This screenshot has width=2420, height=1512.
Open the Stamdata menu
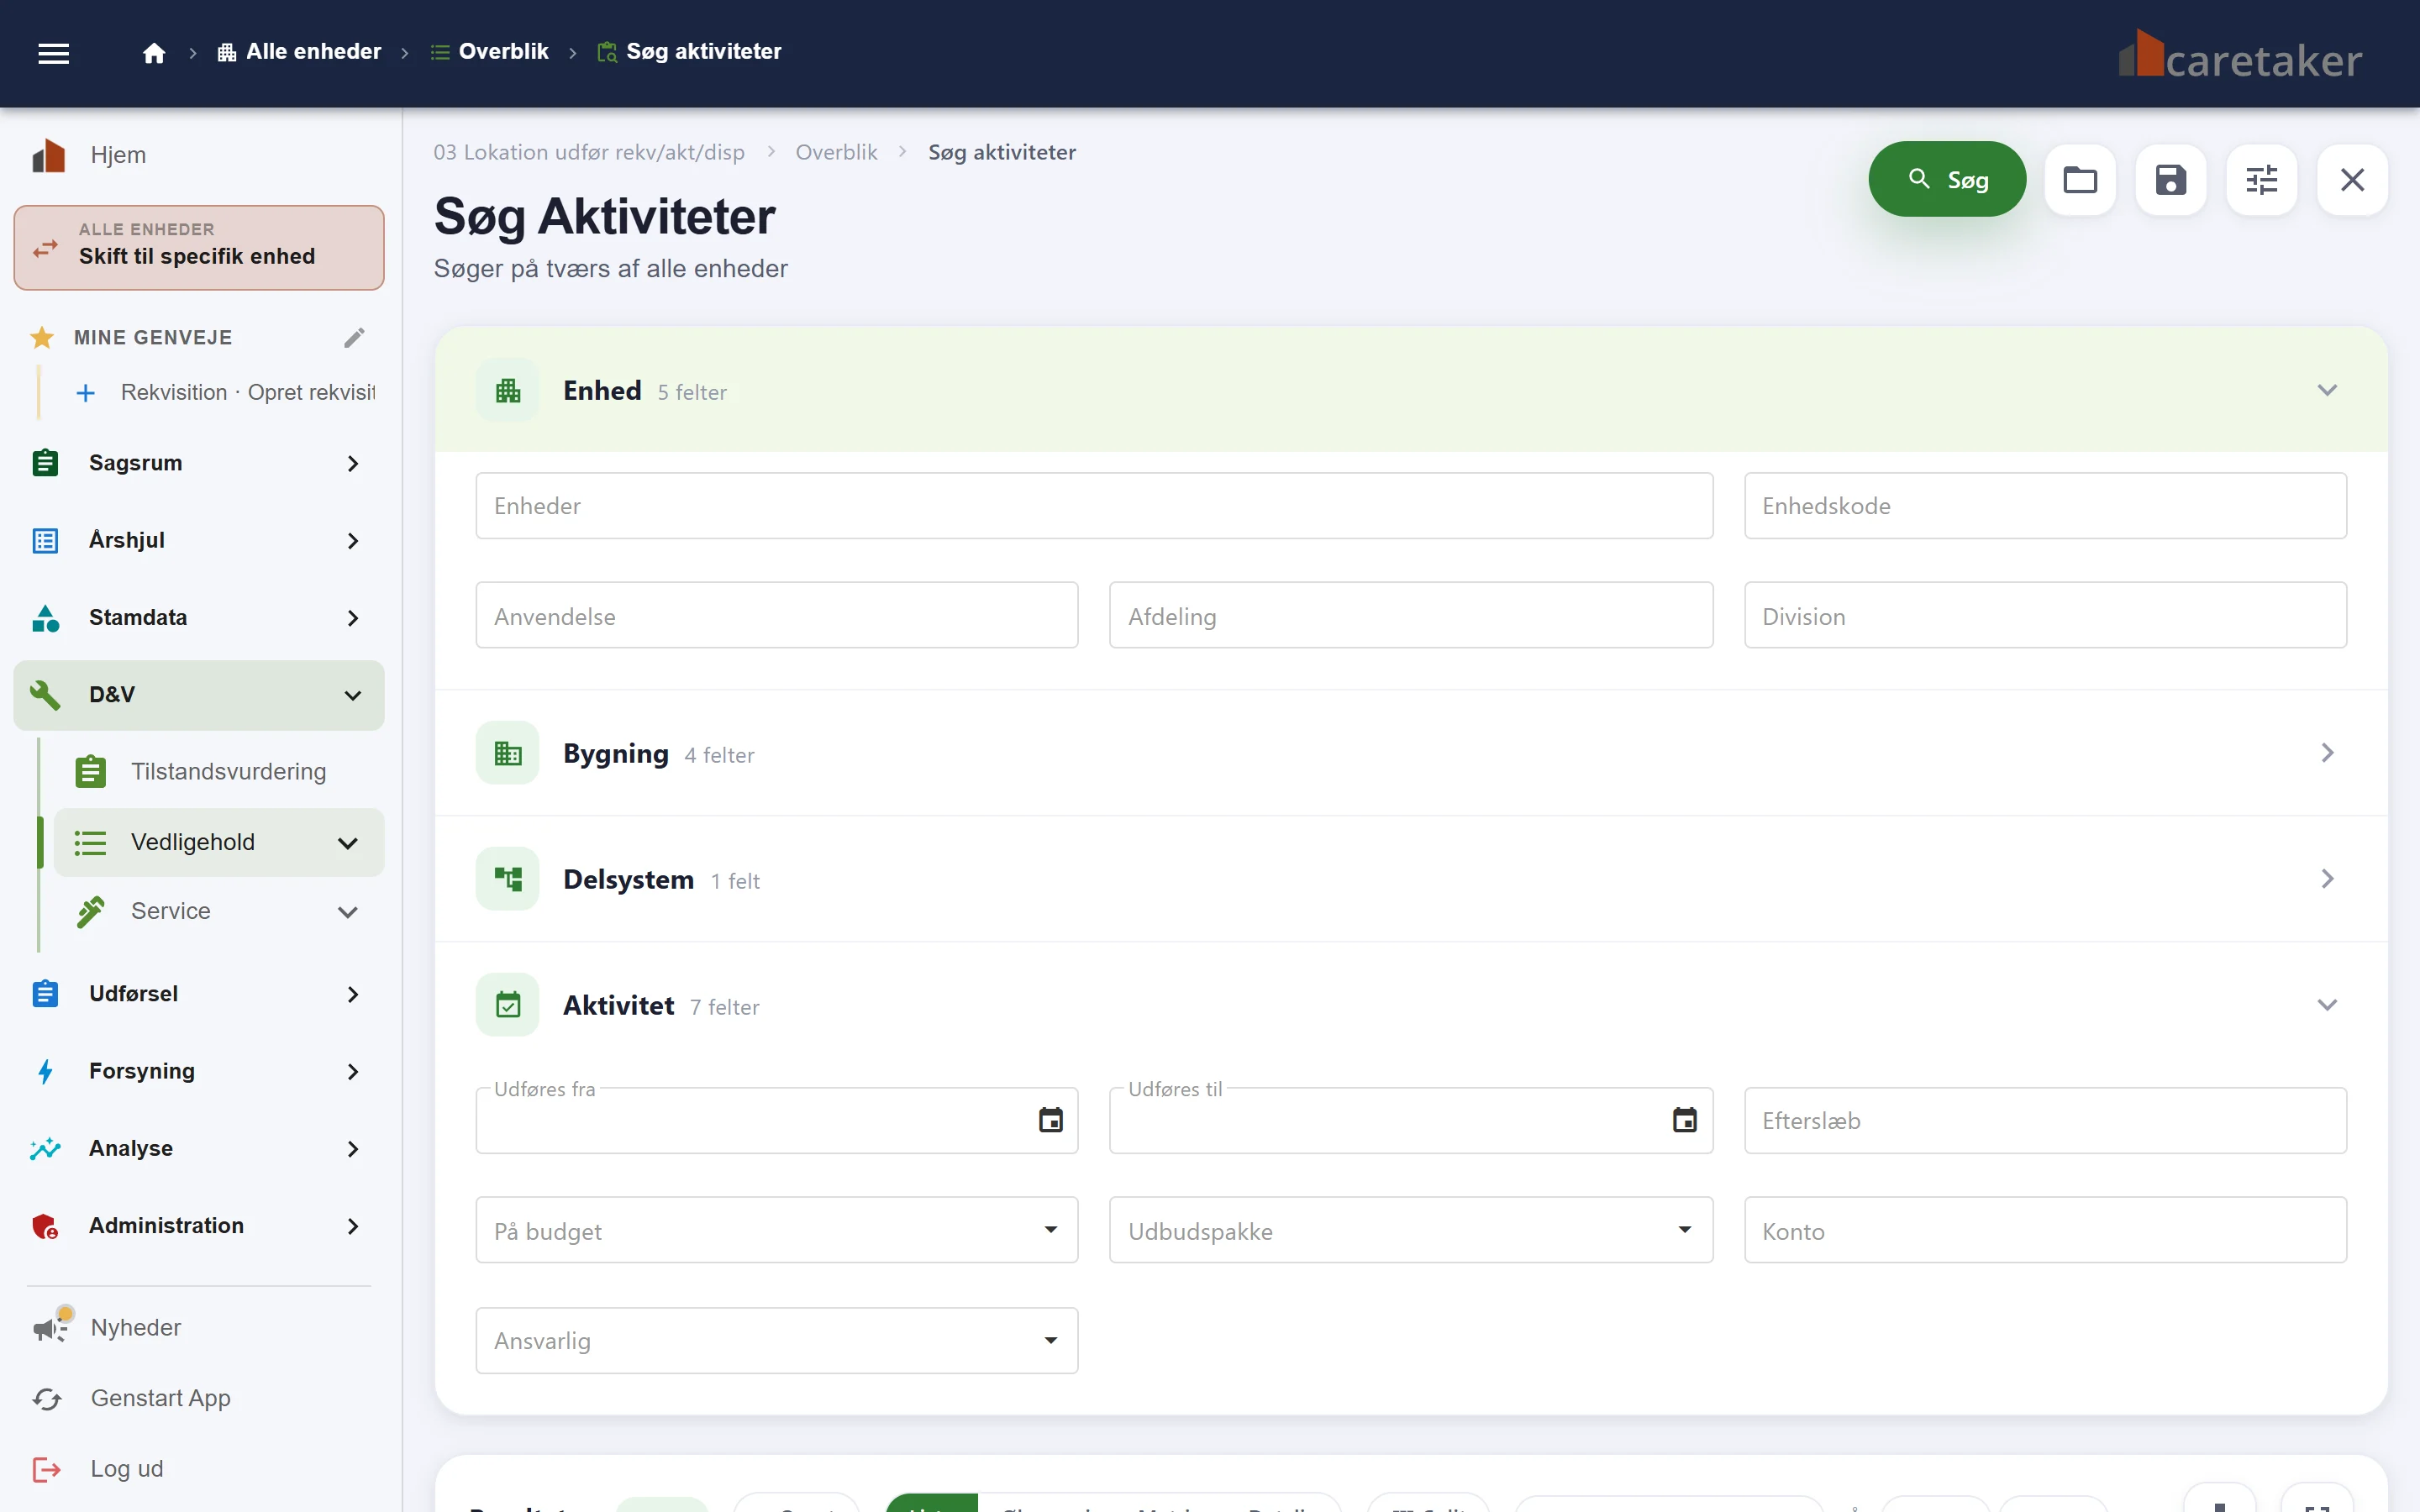coord(198,618)
